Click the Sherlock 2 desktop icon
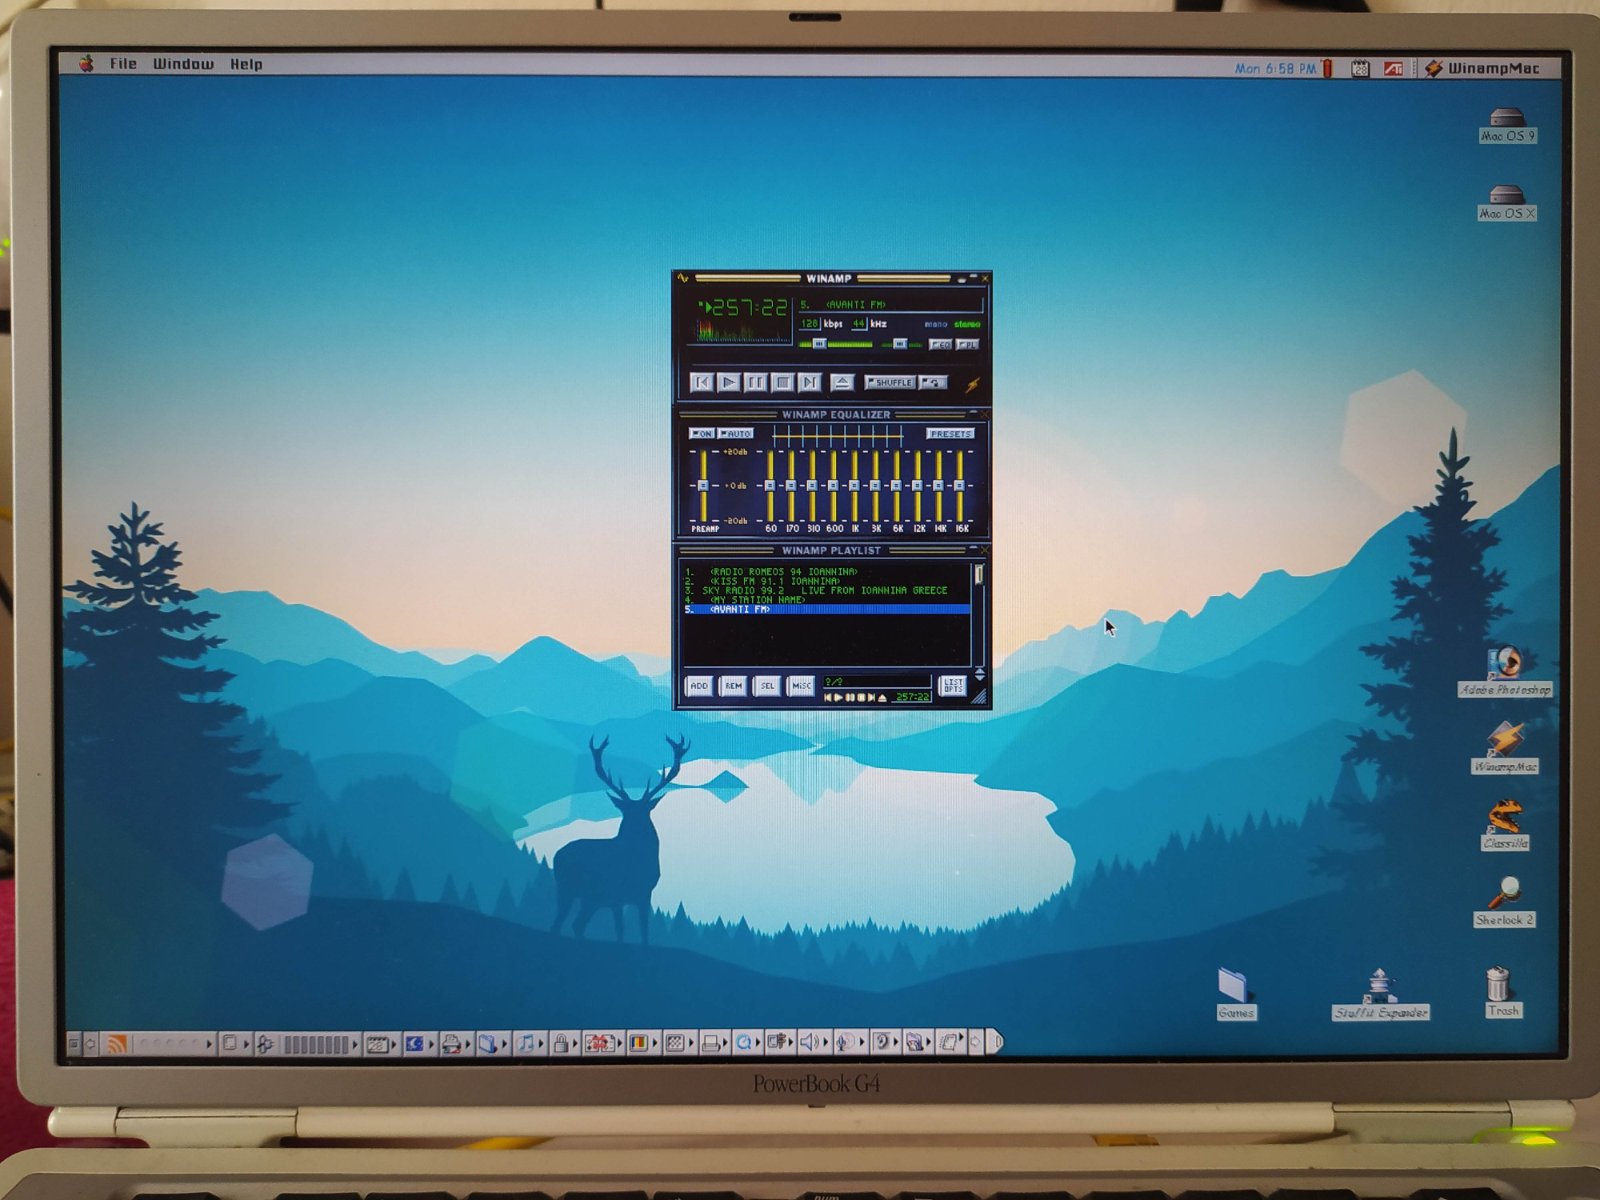The height and width of the screenshot is (1200, 1600). click(1505, 901)
